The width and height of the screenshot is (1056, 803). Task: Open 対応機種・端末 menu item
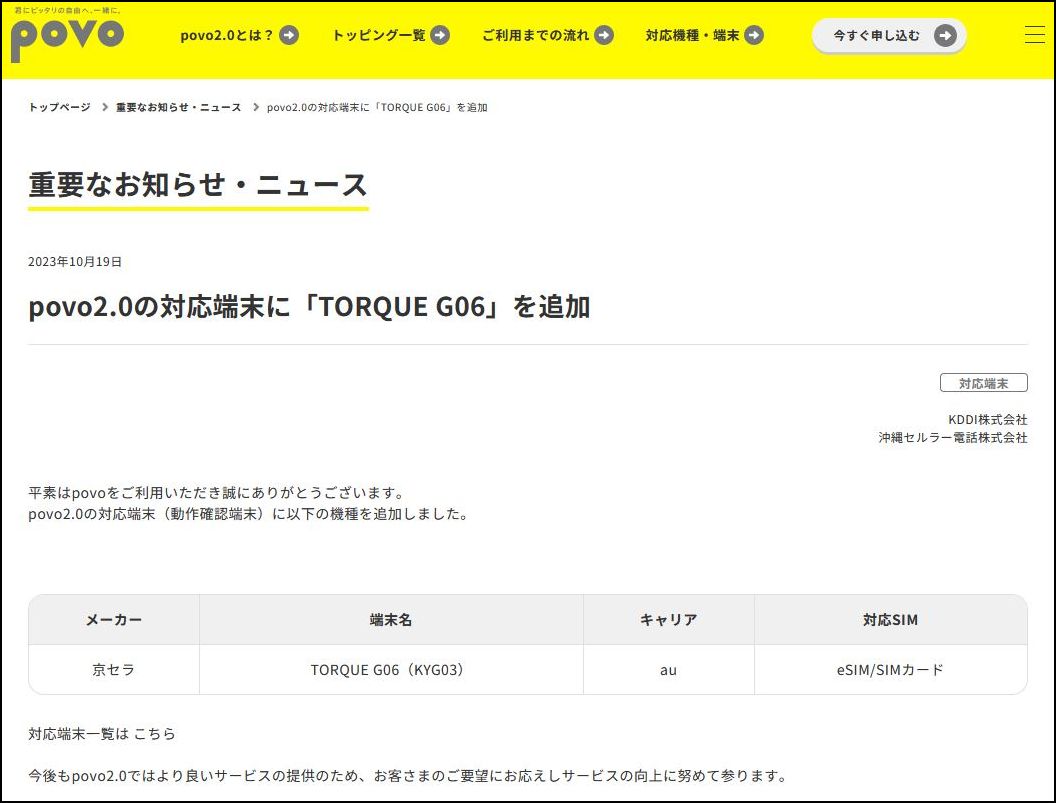coord(704,35)
